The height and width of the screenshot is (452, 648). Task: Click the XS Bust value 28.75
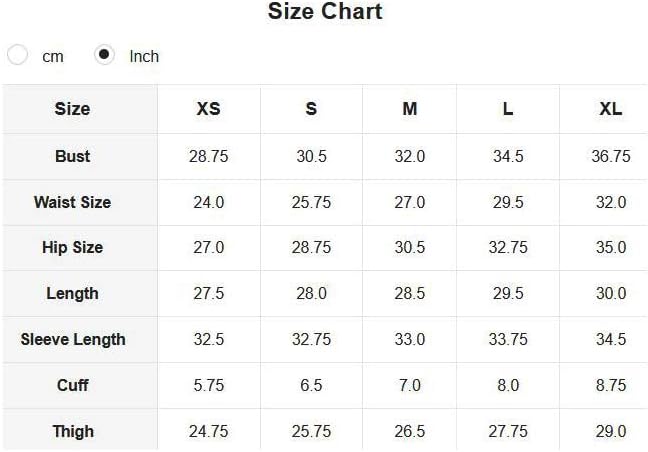click(x=209, y=157)
